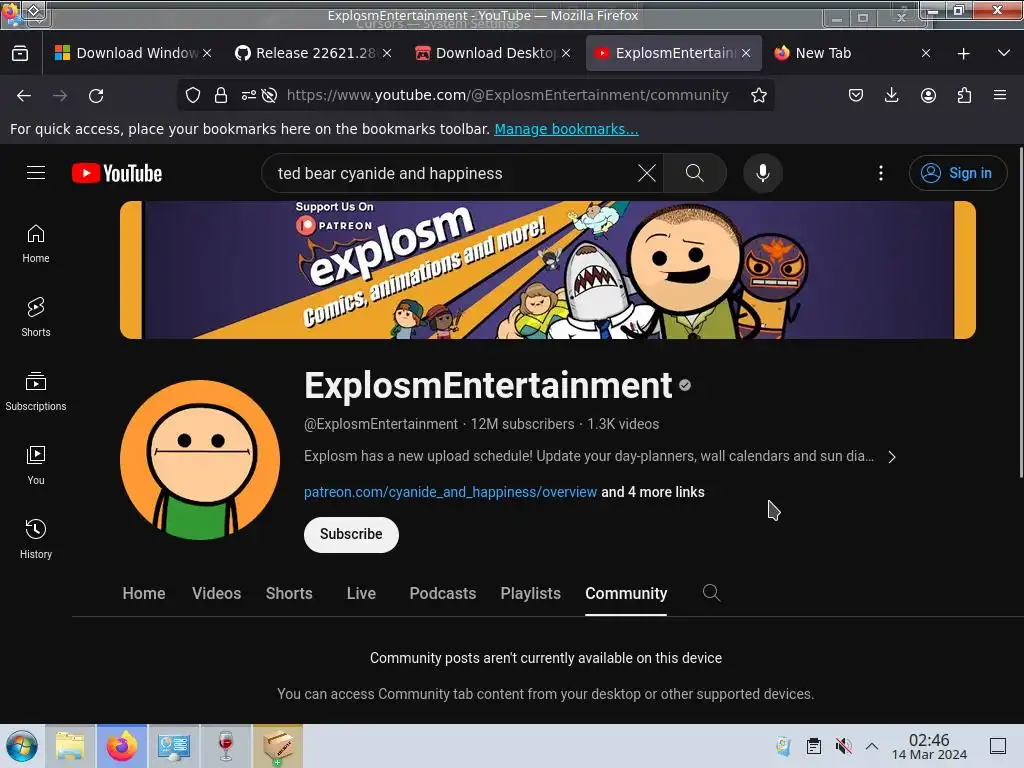Viewport: 1024px width, 768px height.
Task: Open site permissions icon in address bar
Action: 249,95
